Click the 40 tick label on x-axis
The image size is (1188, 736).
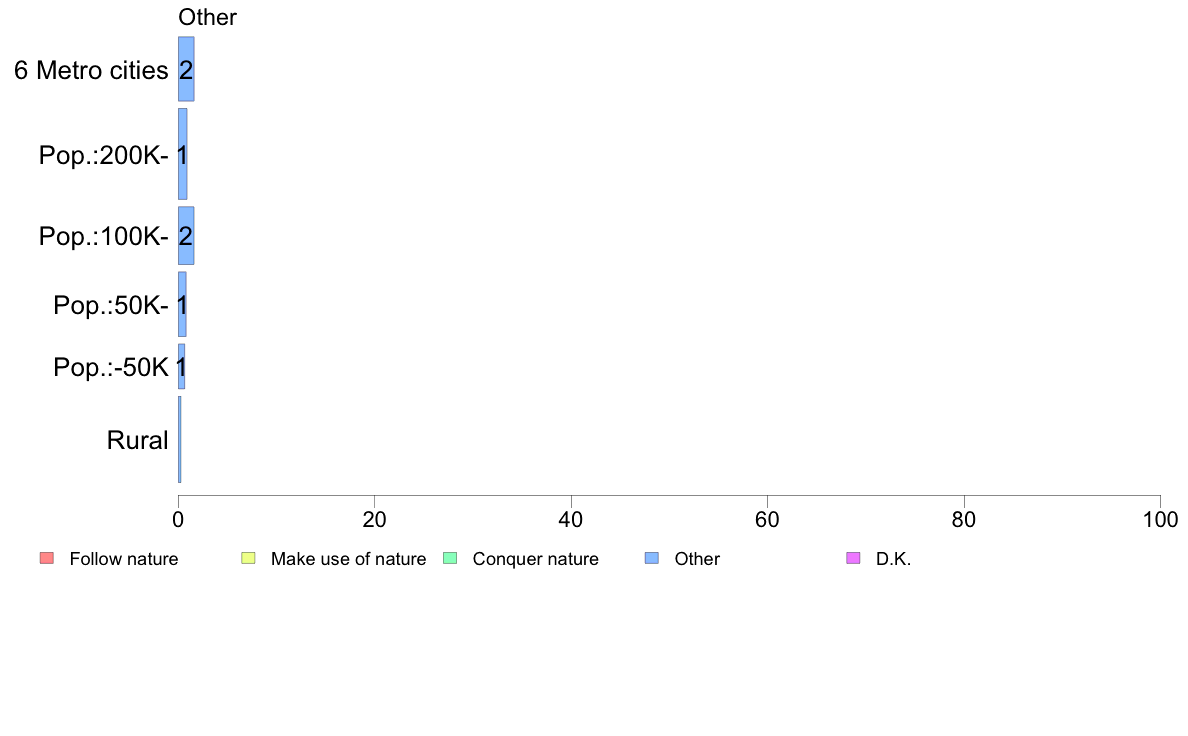[x=571, y=519]
